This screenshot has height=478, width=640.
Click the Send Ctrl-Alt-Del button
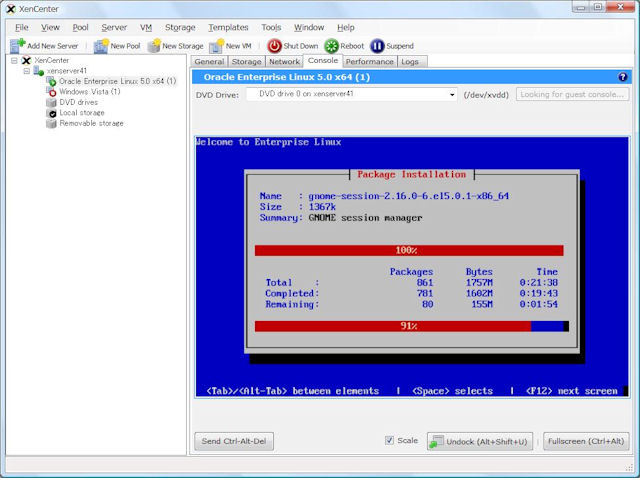234,441
